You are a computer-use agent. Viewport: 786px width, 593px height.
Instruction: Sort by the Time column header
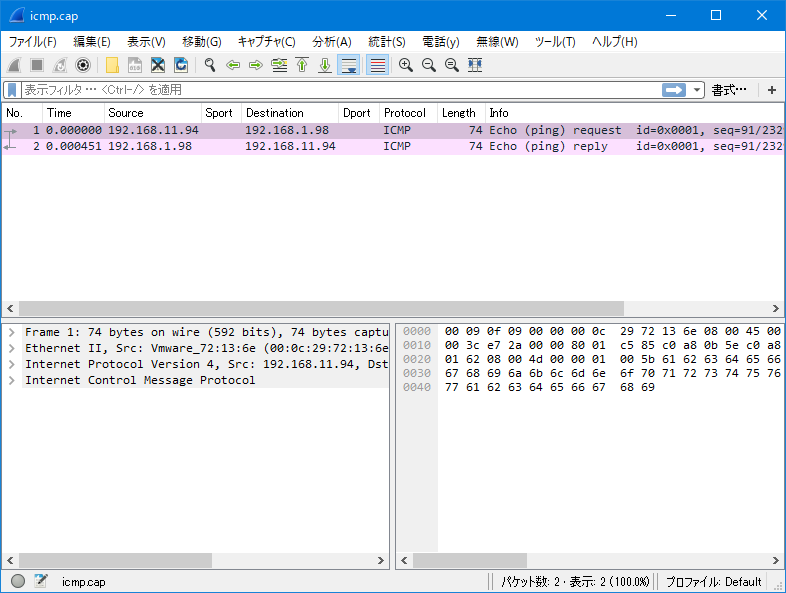click(73, 113)
